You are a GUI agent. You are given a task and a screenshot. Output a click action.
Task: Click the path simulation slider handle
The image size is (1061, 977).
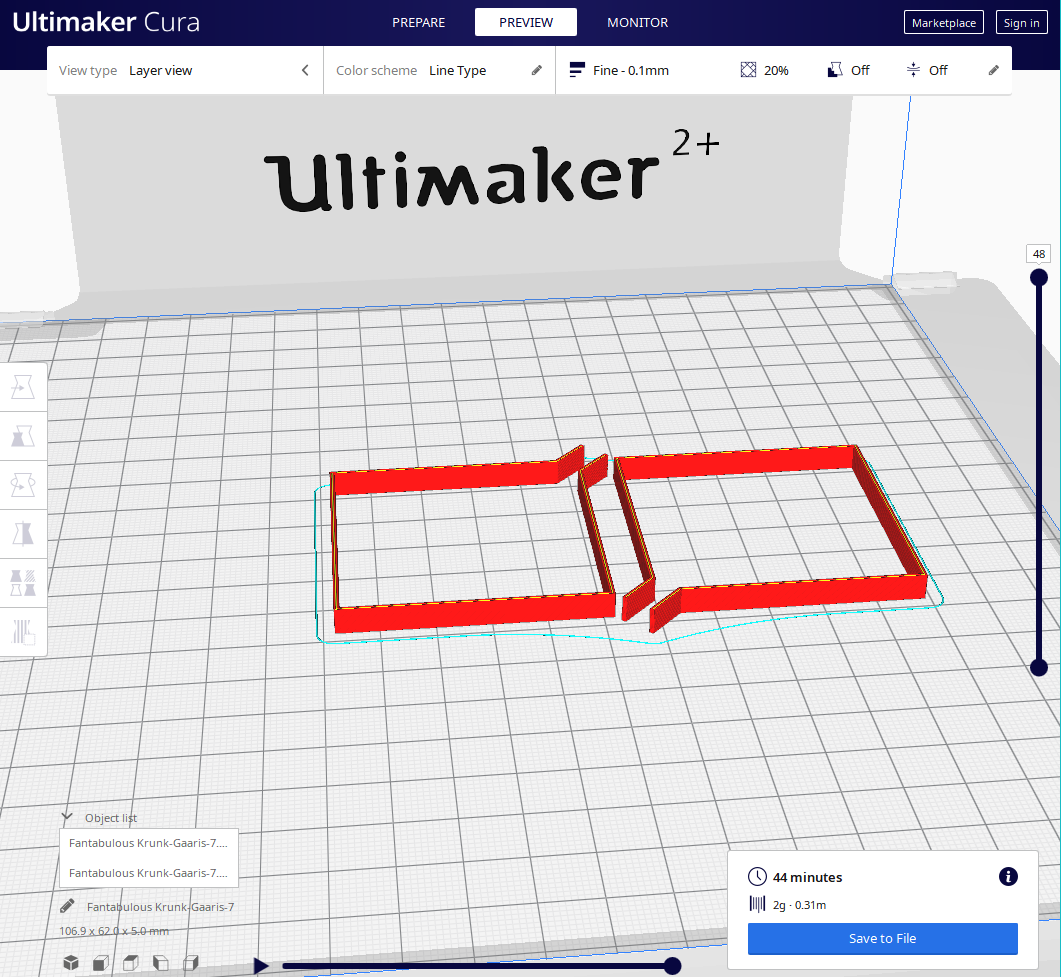672,965
